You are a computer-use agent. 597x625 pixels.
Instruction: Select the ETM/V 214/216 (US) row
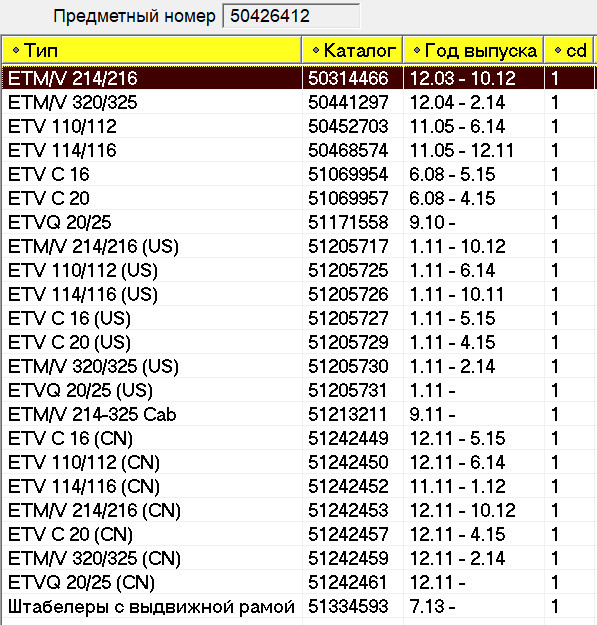(298, 246)
